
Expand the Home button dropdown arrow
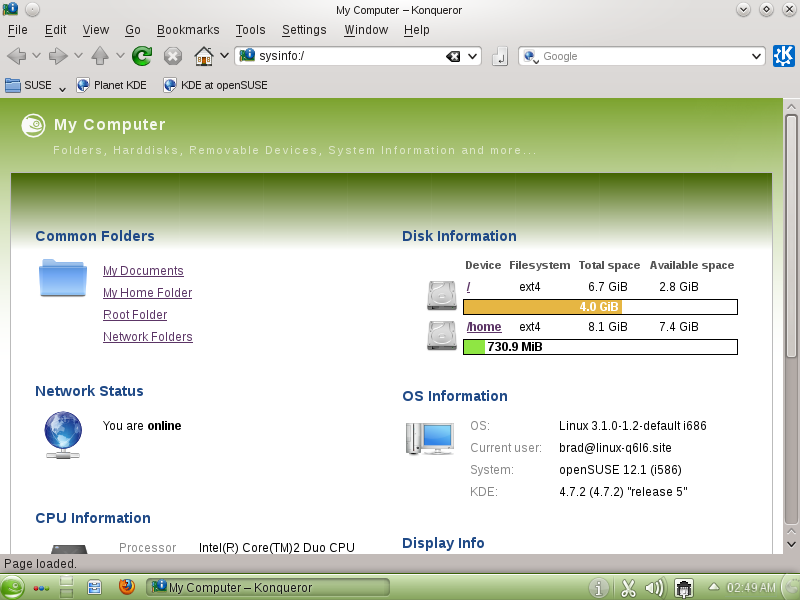tap(224, 56)
